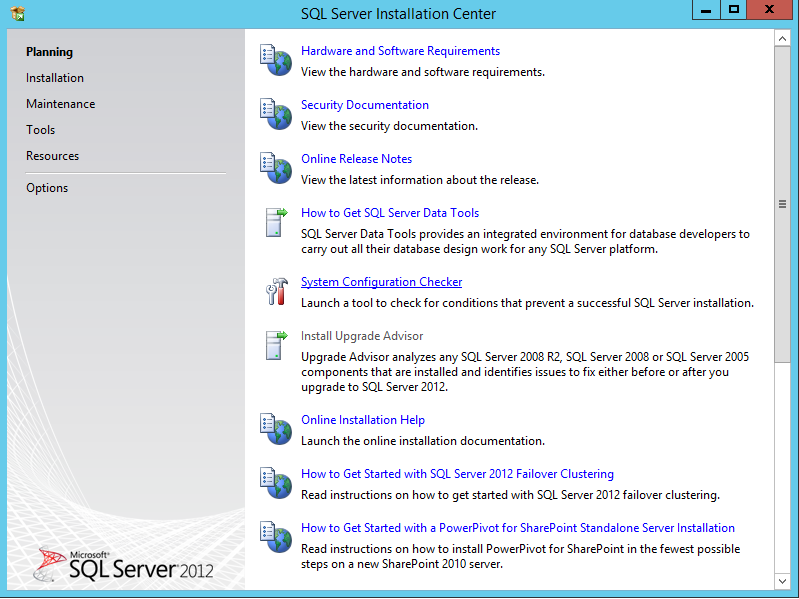The width and height of the screenshot is (799, 599).
Task: Click the scrollbar up arrow
Action: (x=782, y=38)
